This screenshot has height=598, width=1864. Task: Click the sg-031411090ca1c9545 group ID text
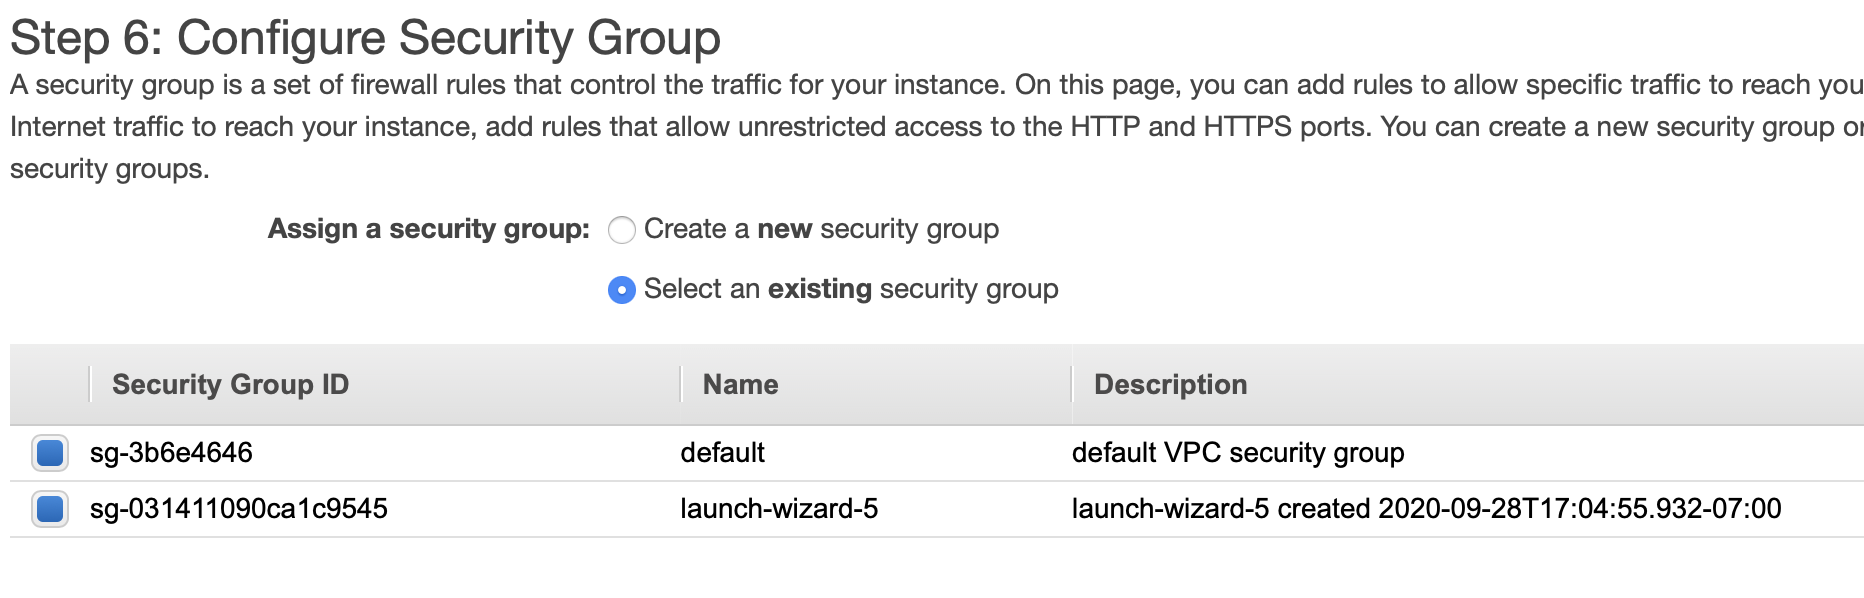click(238, 509)
